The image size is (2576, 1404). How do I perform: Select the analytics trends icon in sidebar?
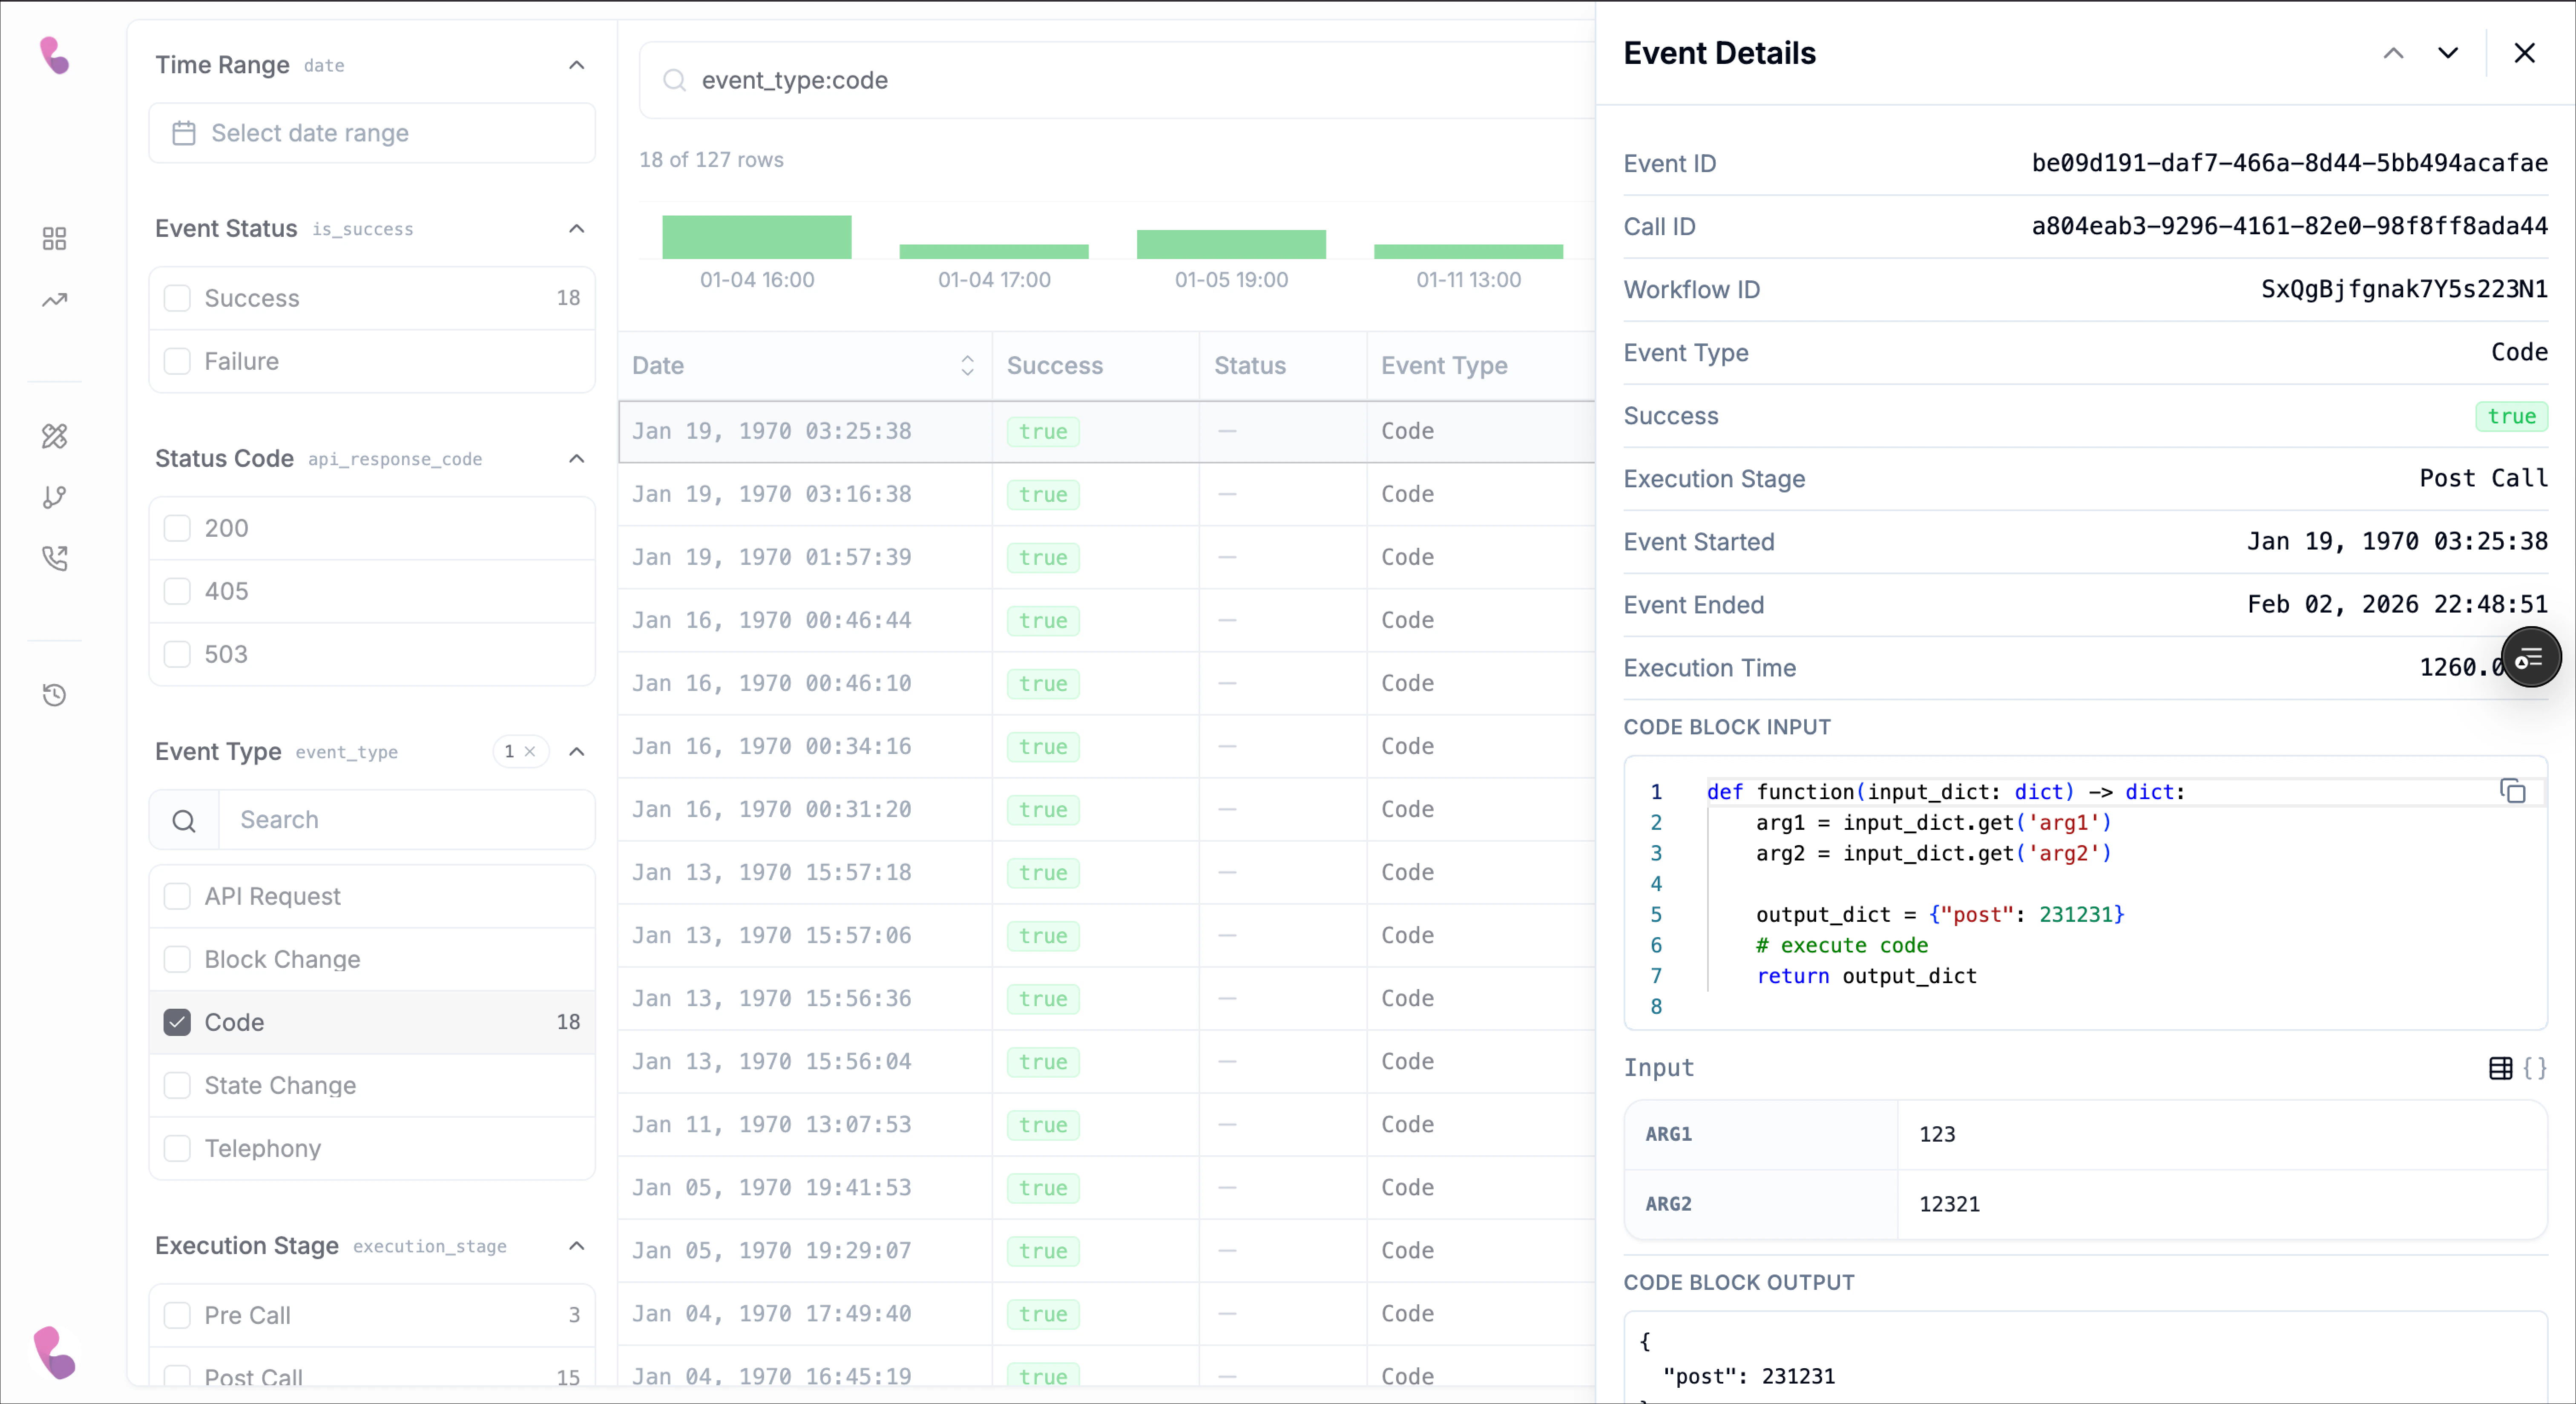tap(55, 299)
